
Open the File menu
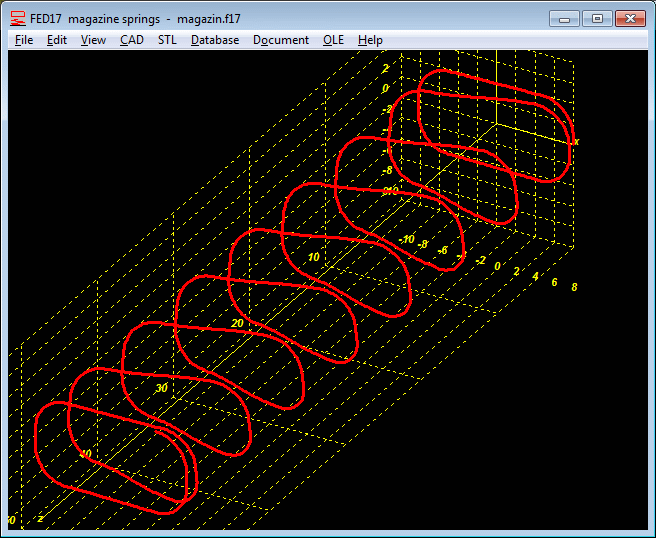[x=24, y=40]
